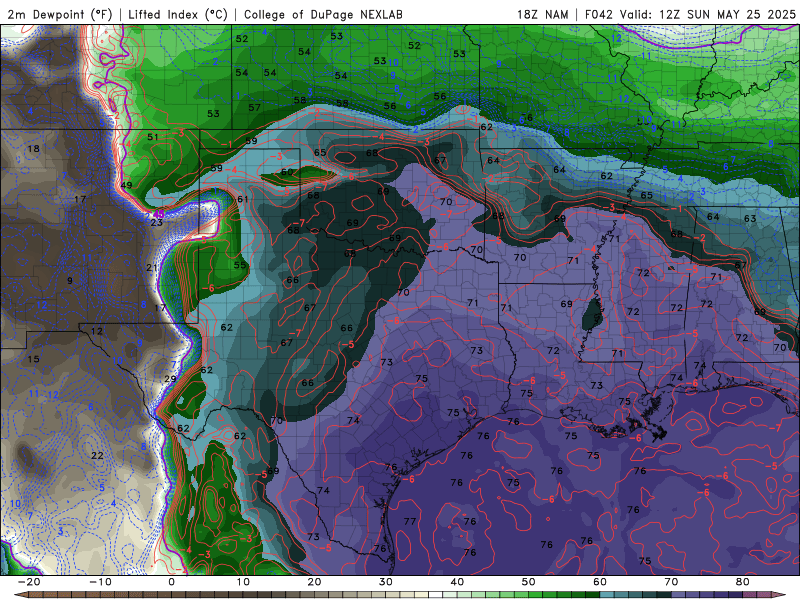The width and height of the screenshot is (800, 600).
Task: Click the 80 label on the color scale
Action: (743, 582)
